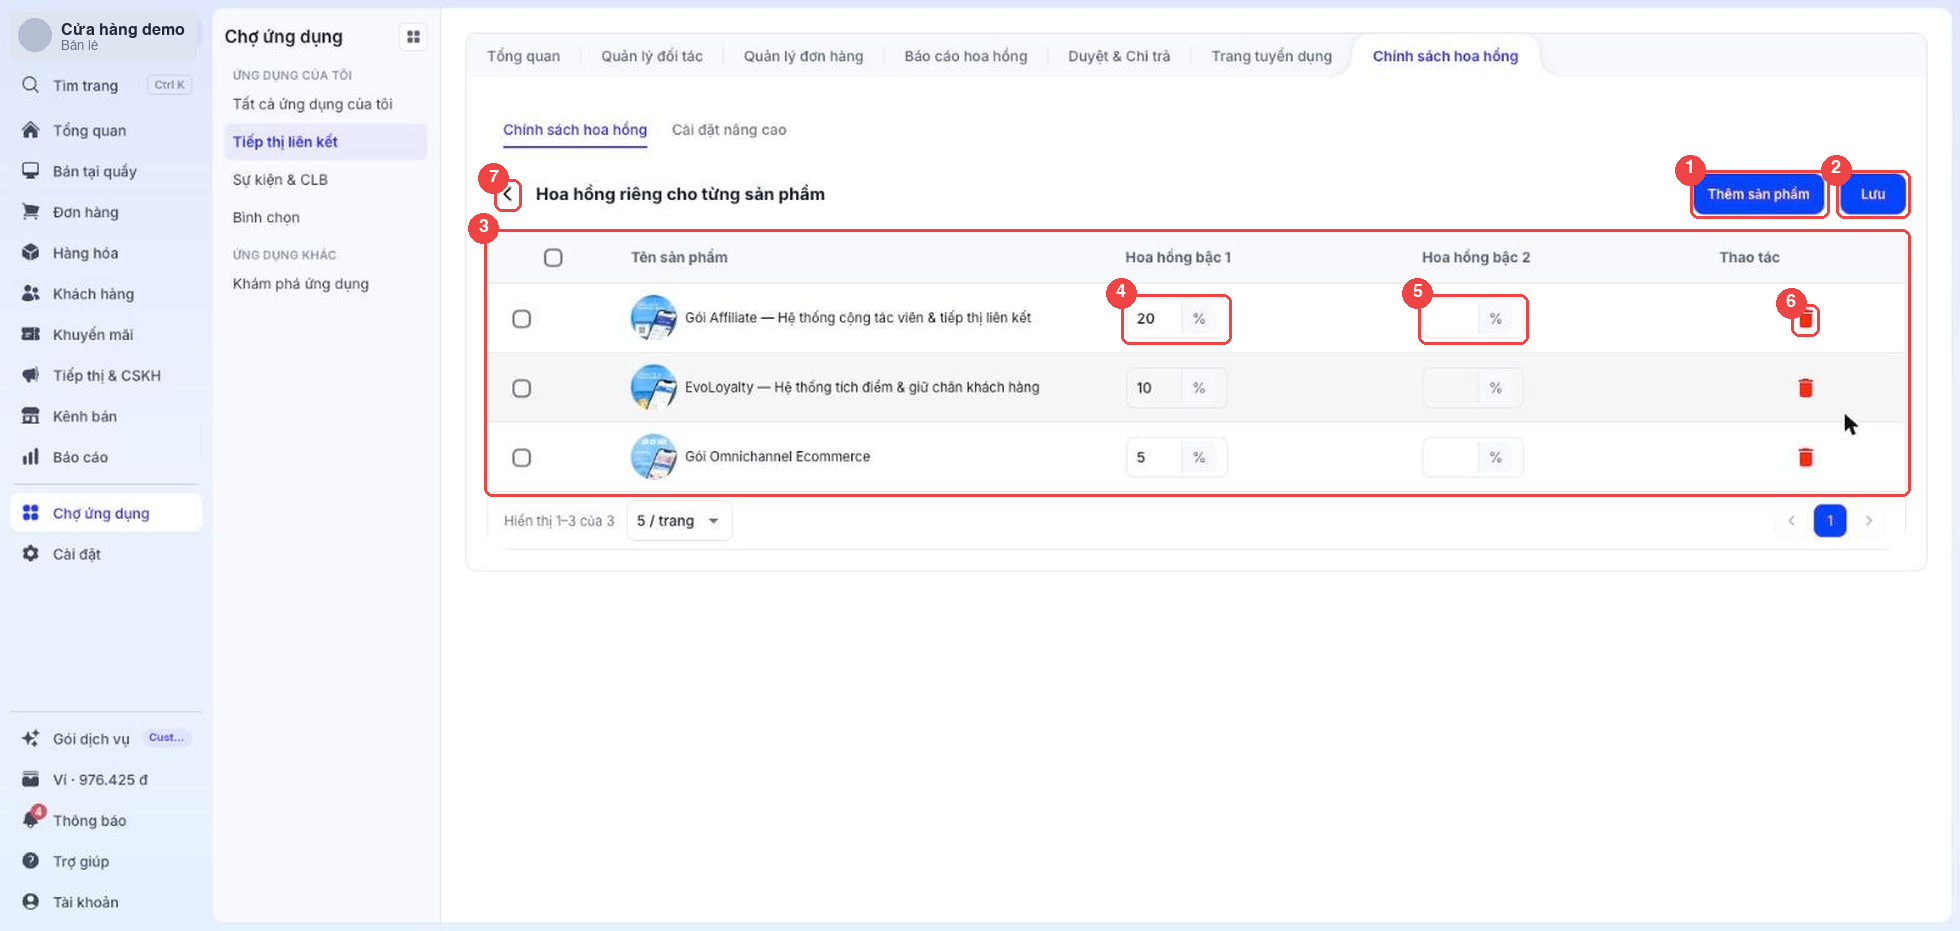Open Tiếp thị & CSKH in sidebar
This screenshot has height=931, width=1960.
tap(105, 375)
